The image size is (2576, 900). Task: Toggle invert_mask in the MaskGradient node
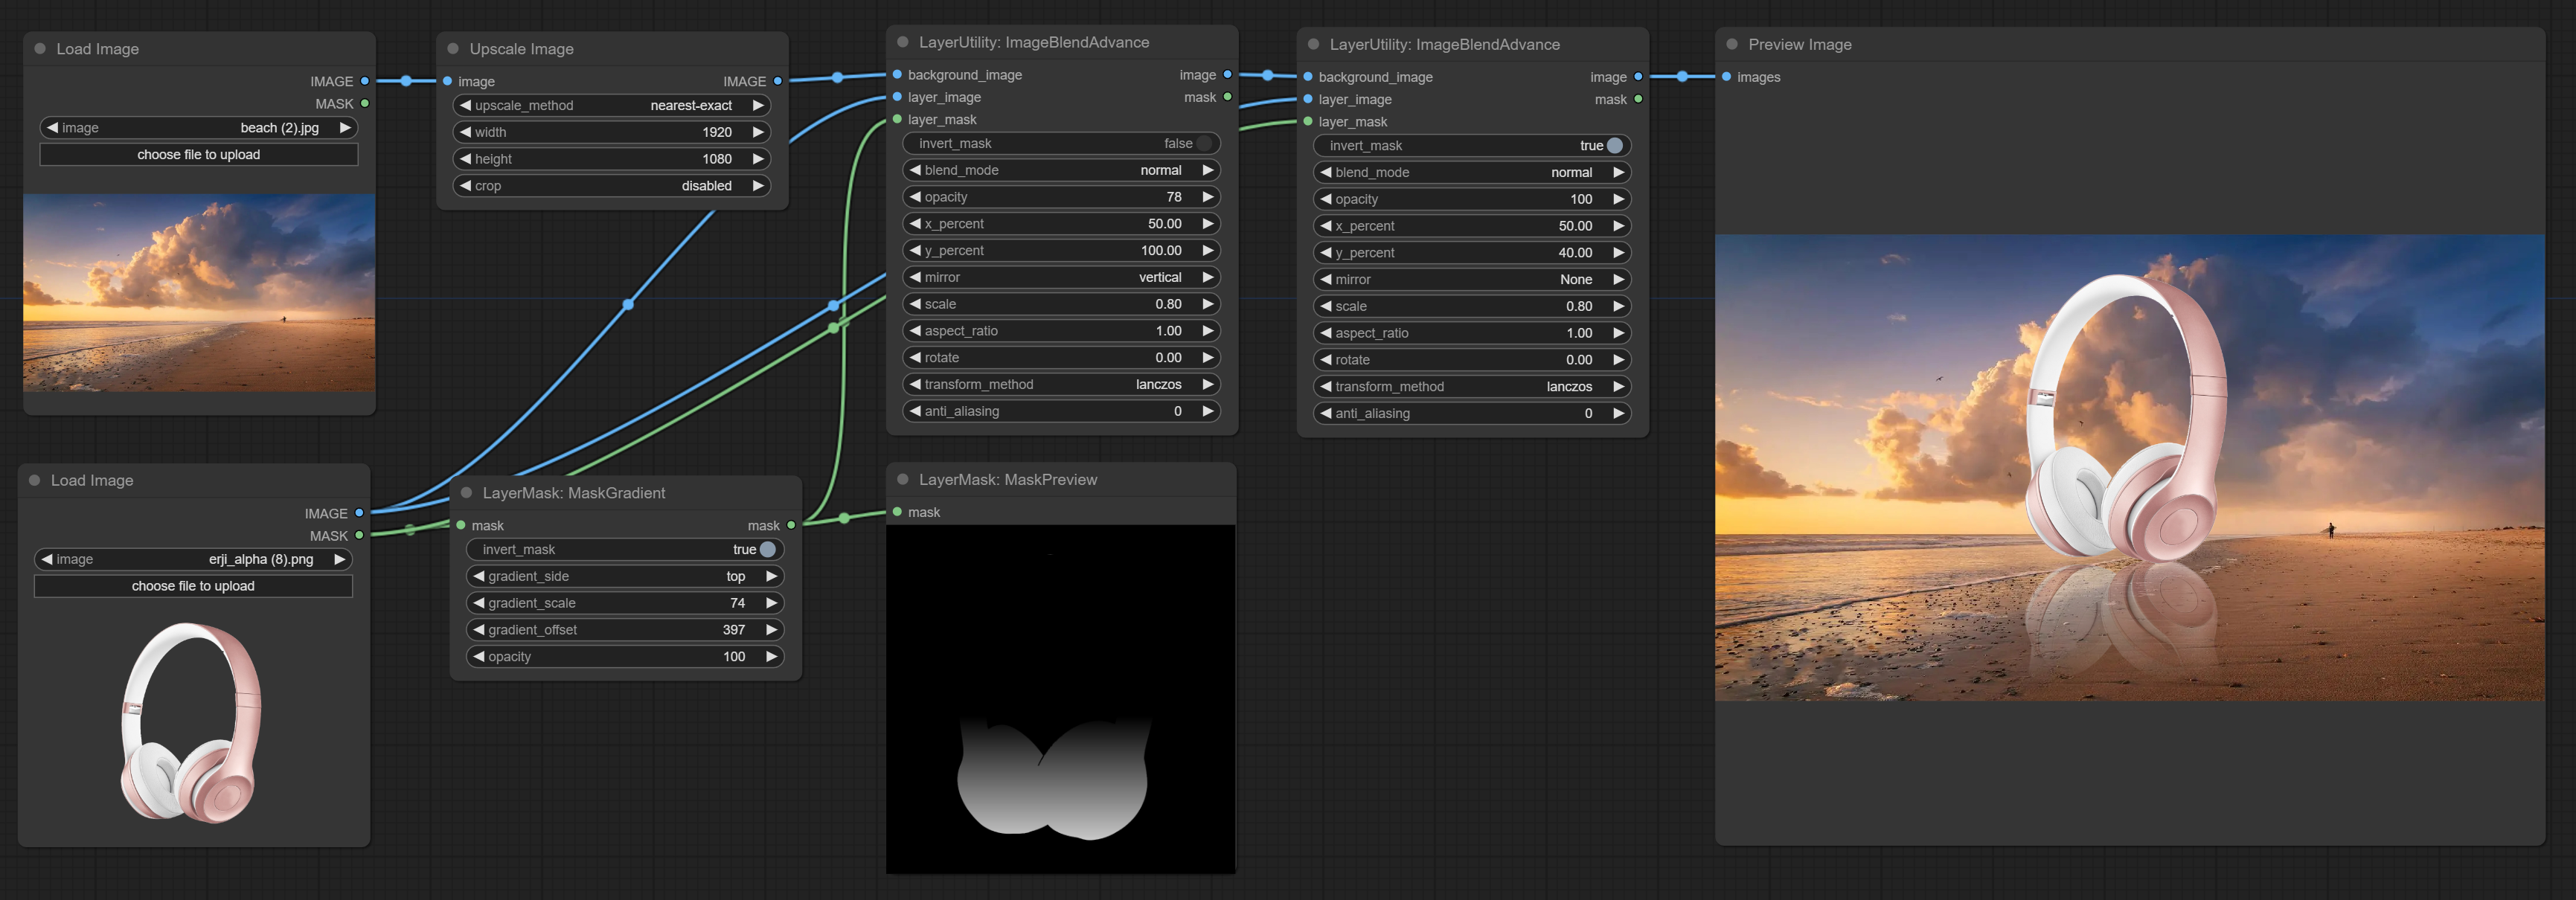[x=767, y=550]
